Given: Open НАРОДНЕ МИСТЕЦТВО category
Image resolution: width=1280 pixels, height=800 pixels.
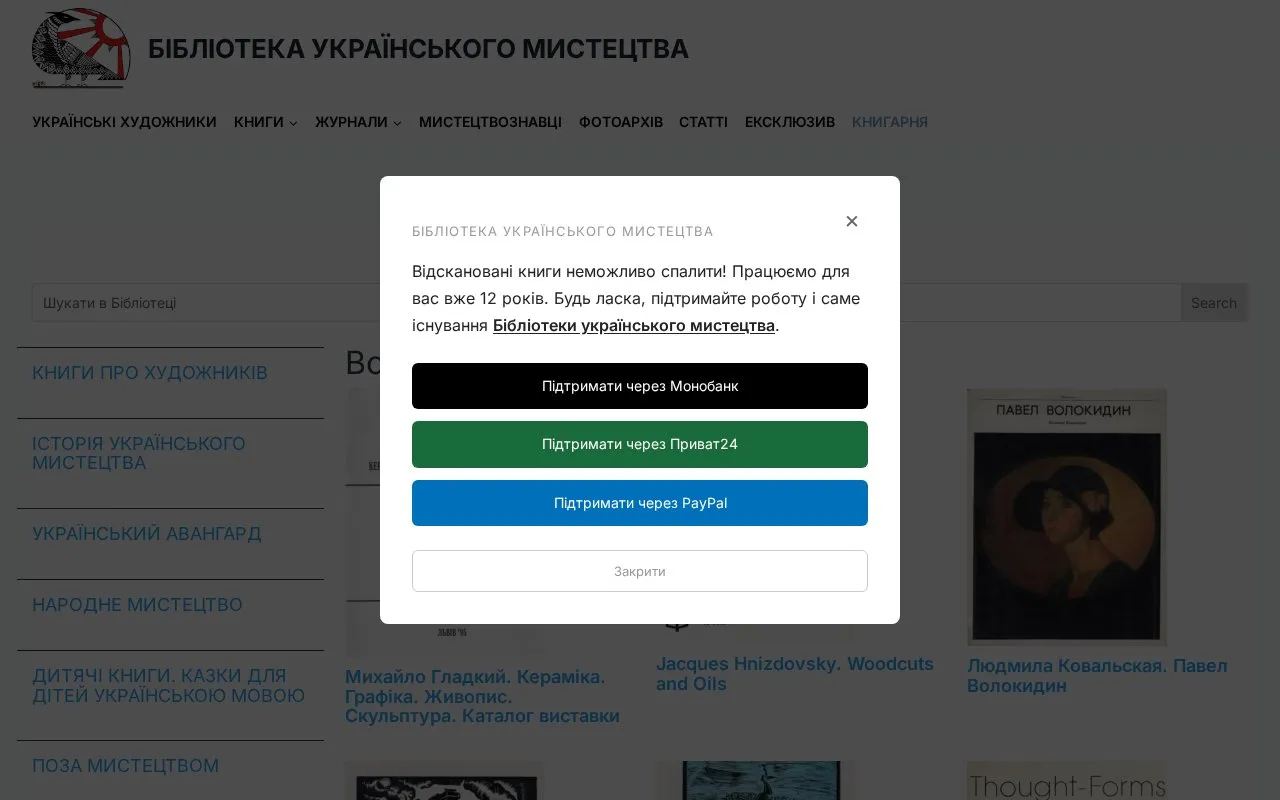Looking at the screenshot, I should (x=138, y=605).
